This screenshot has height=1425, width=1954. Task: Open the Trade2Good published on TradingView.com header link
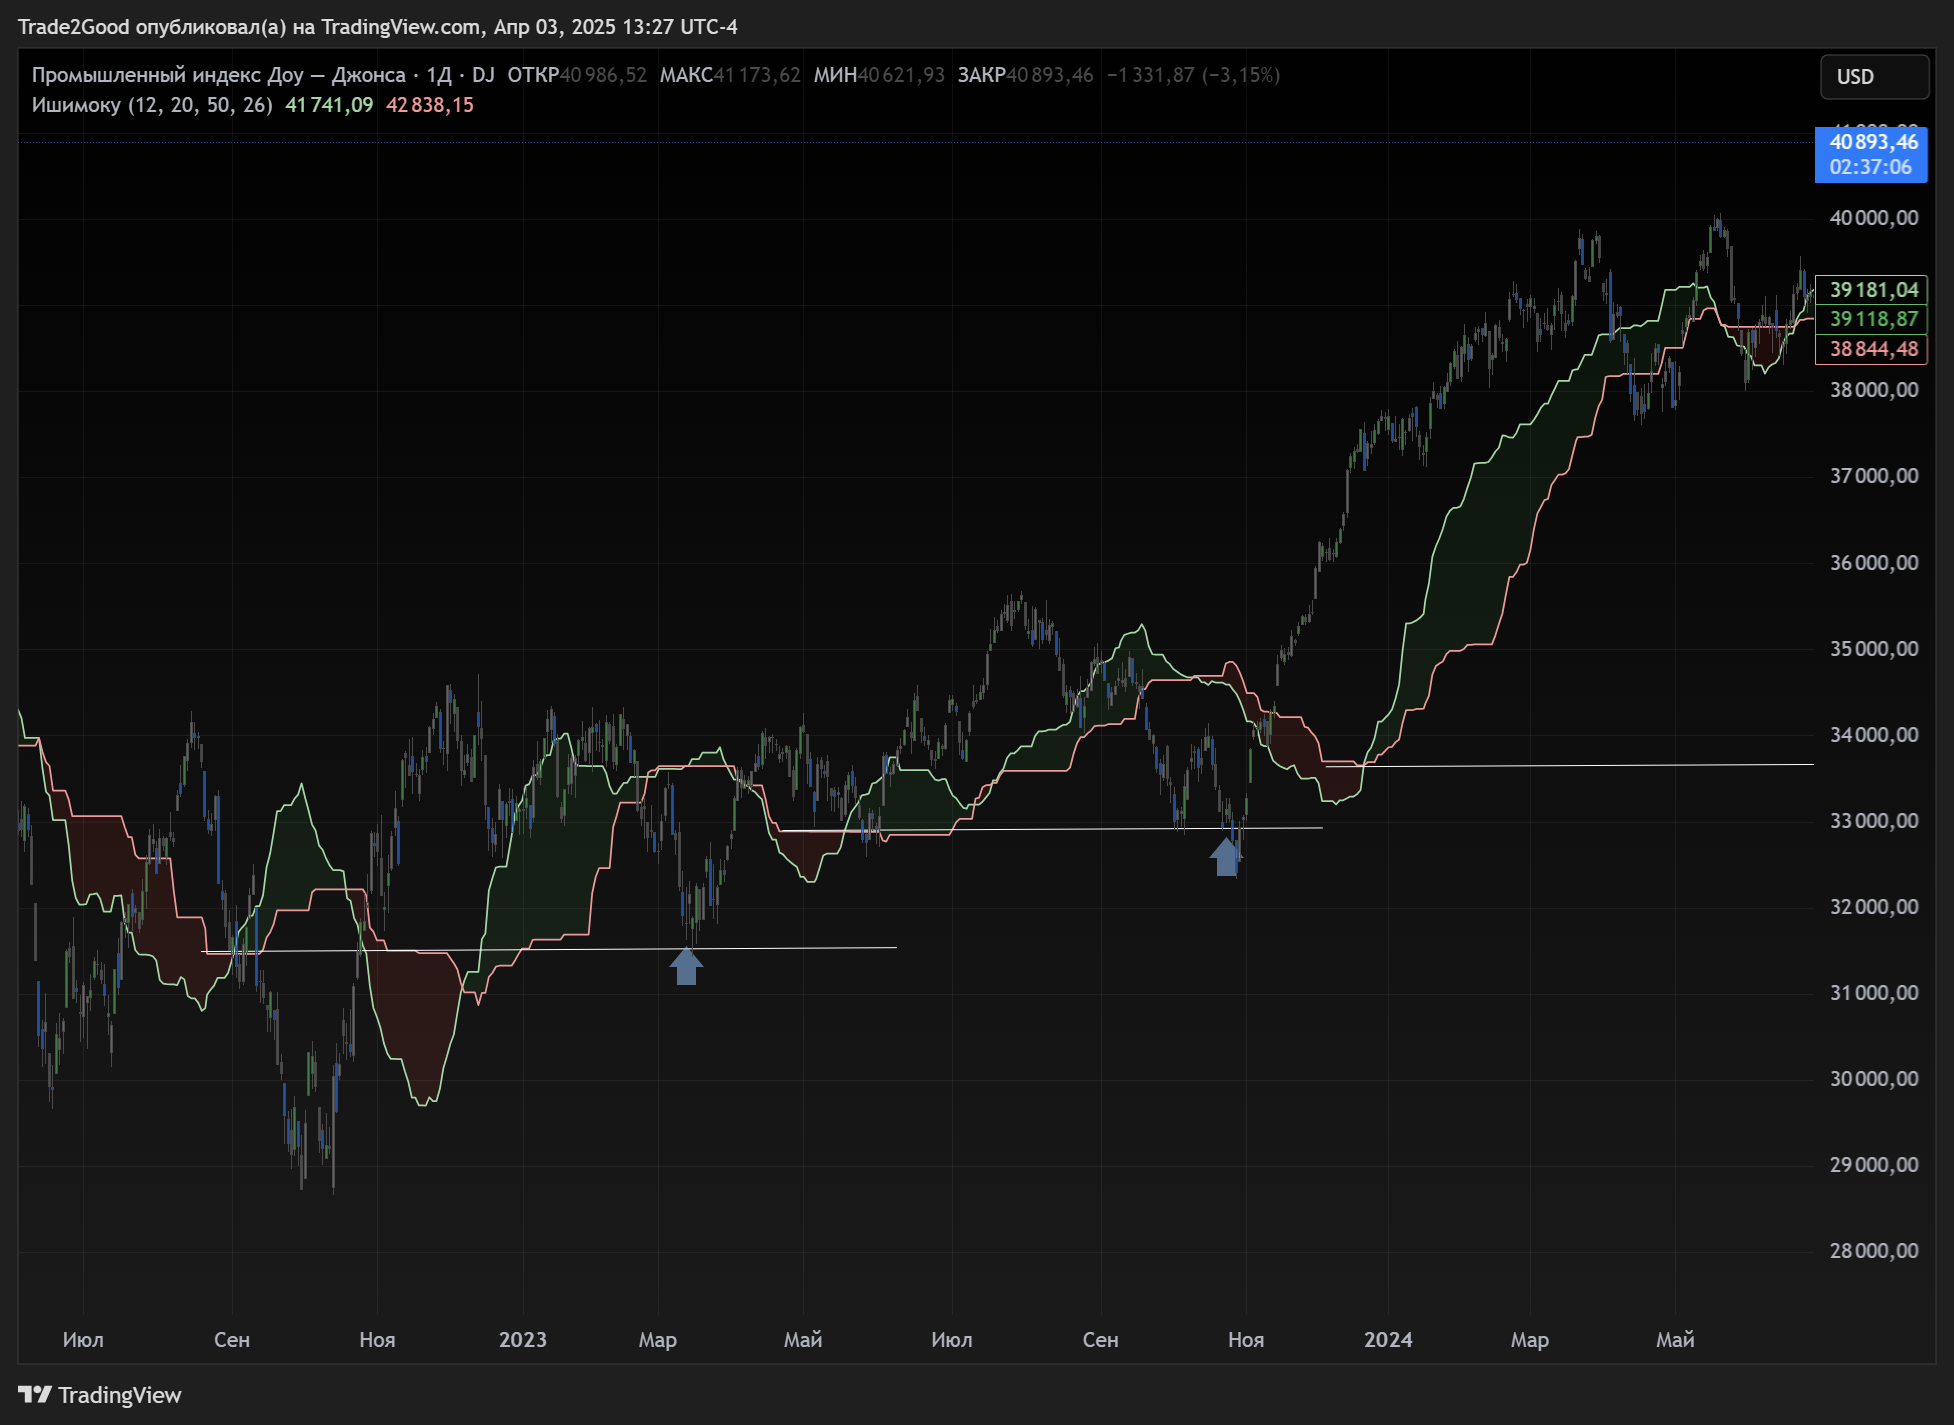pos(377,27)
